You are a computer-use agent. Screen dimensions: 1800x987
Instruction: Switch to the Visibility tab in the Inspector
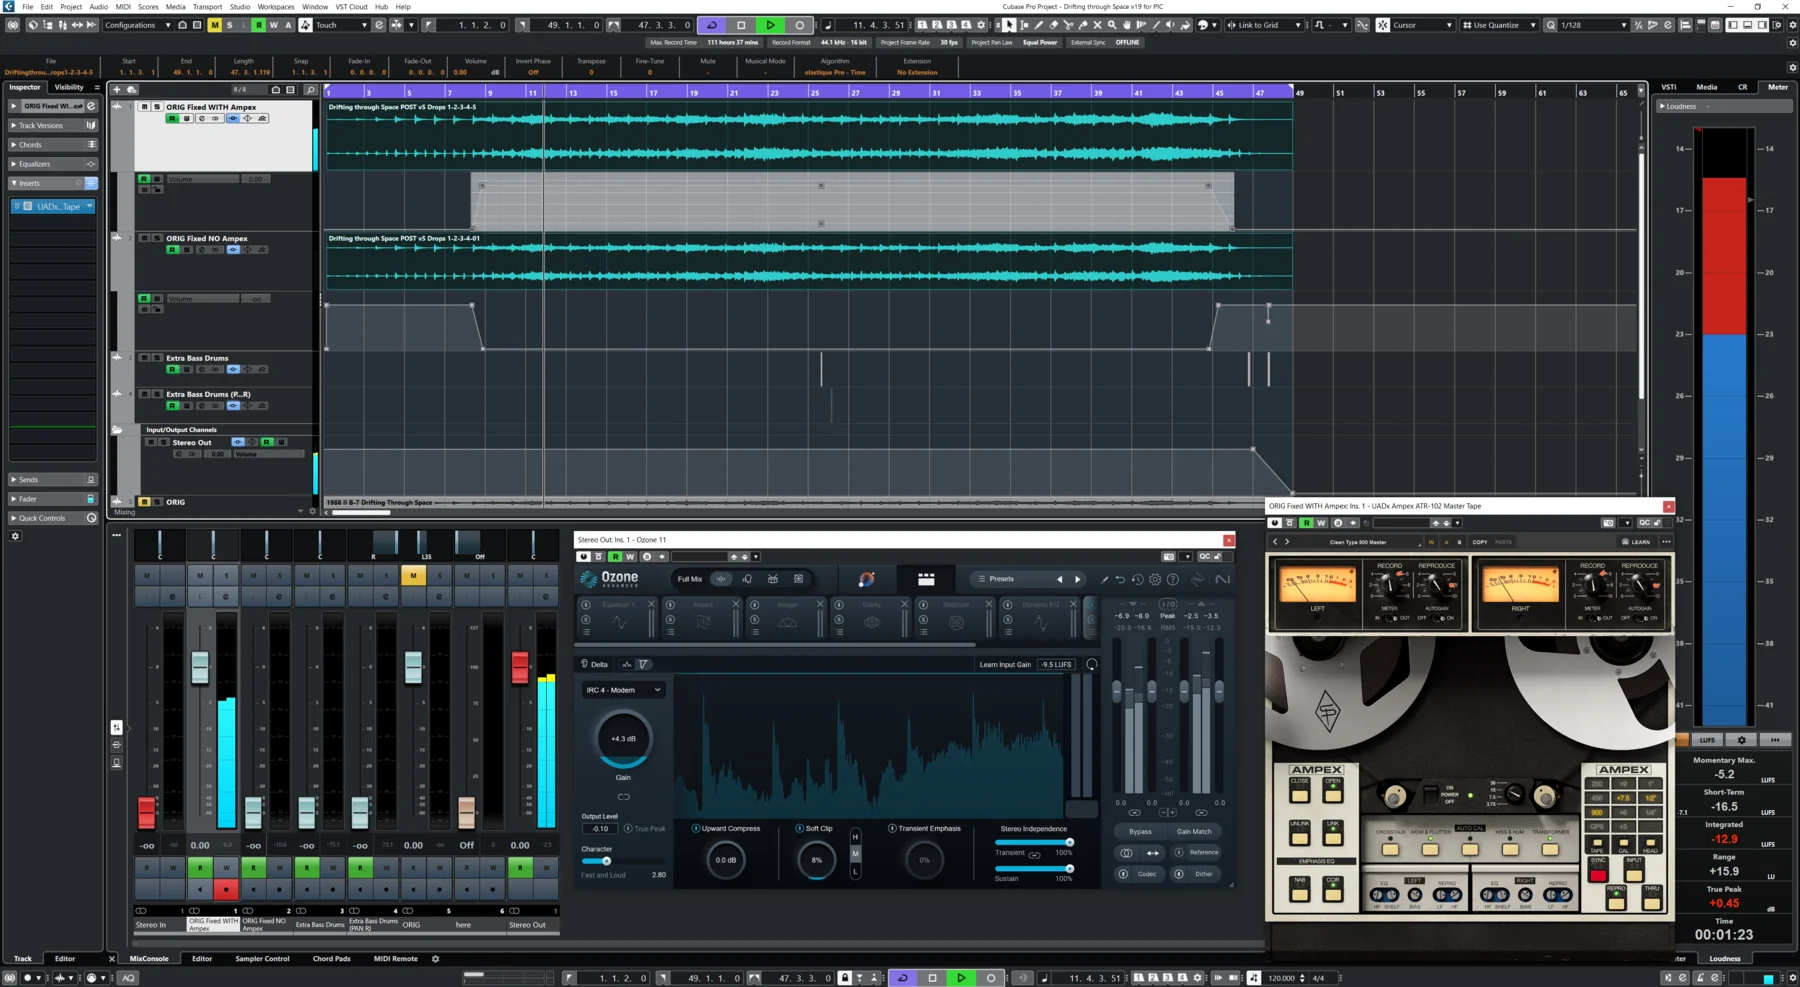68,87
